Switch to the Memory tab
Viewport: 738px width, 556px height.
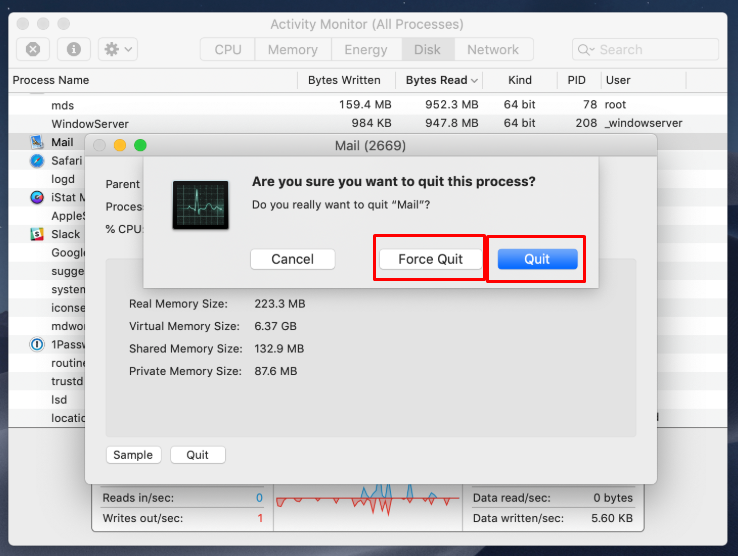click(293, 49)
